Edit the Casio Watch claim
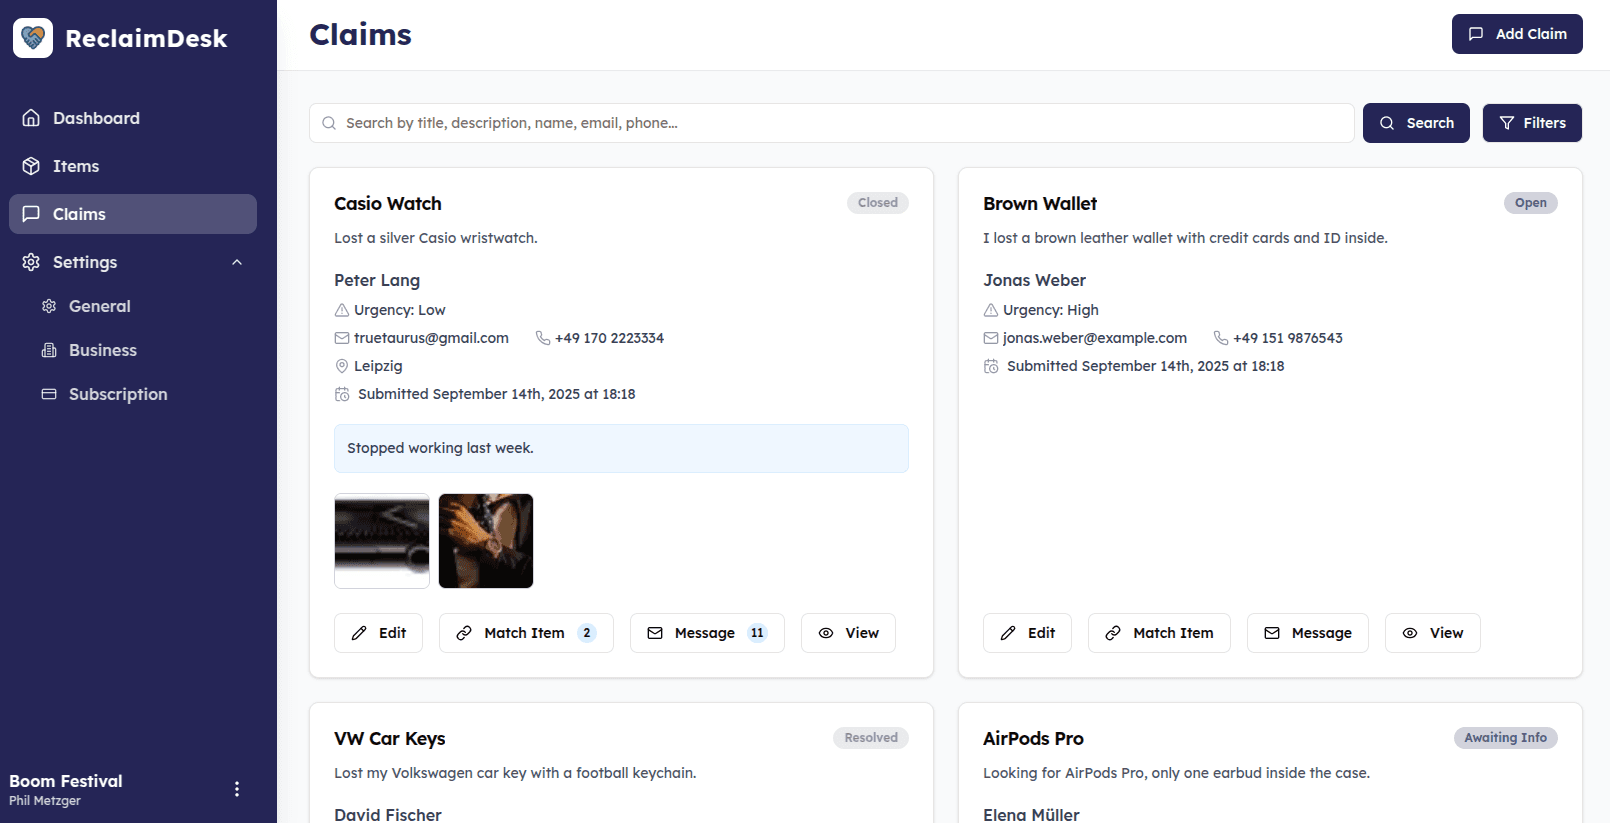The height and width of the screenshot is (823, 1610). point(378,633)
